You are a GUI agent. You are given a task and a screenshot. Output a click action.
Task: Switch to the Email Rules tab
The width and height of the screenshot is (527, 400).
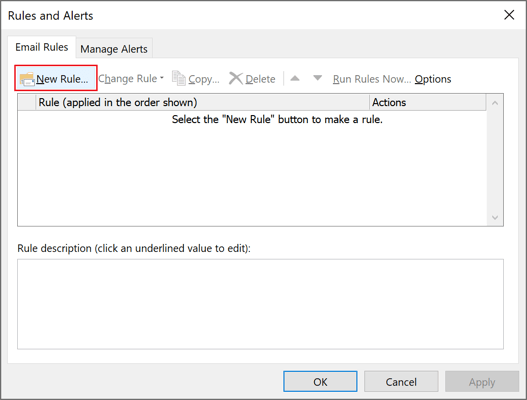42,47
